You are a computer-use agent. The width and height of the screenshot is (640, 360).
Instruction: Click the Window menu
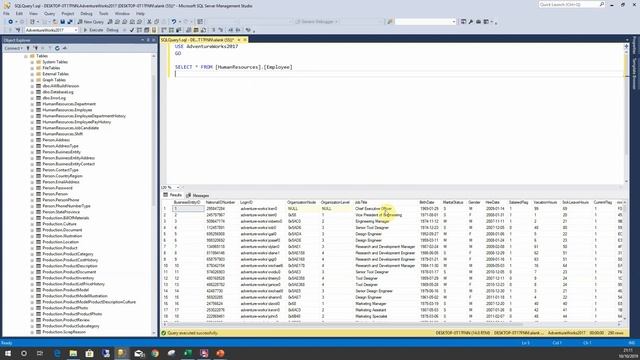point(122,13)
